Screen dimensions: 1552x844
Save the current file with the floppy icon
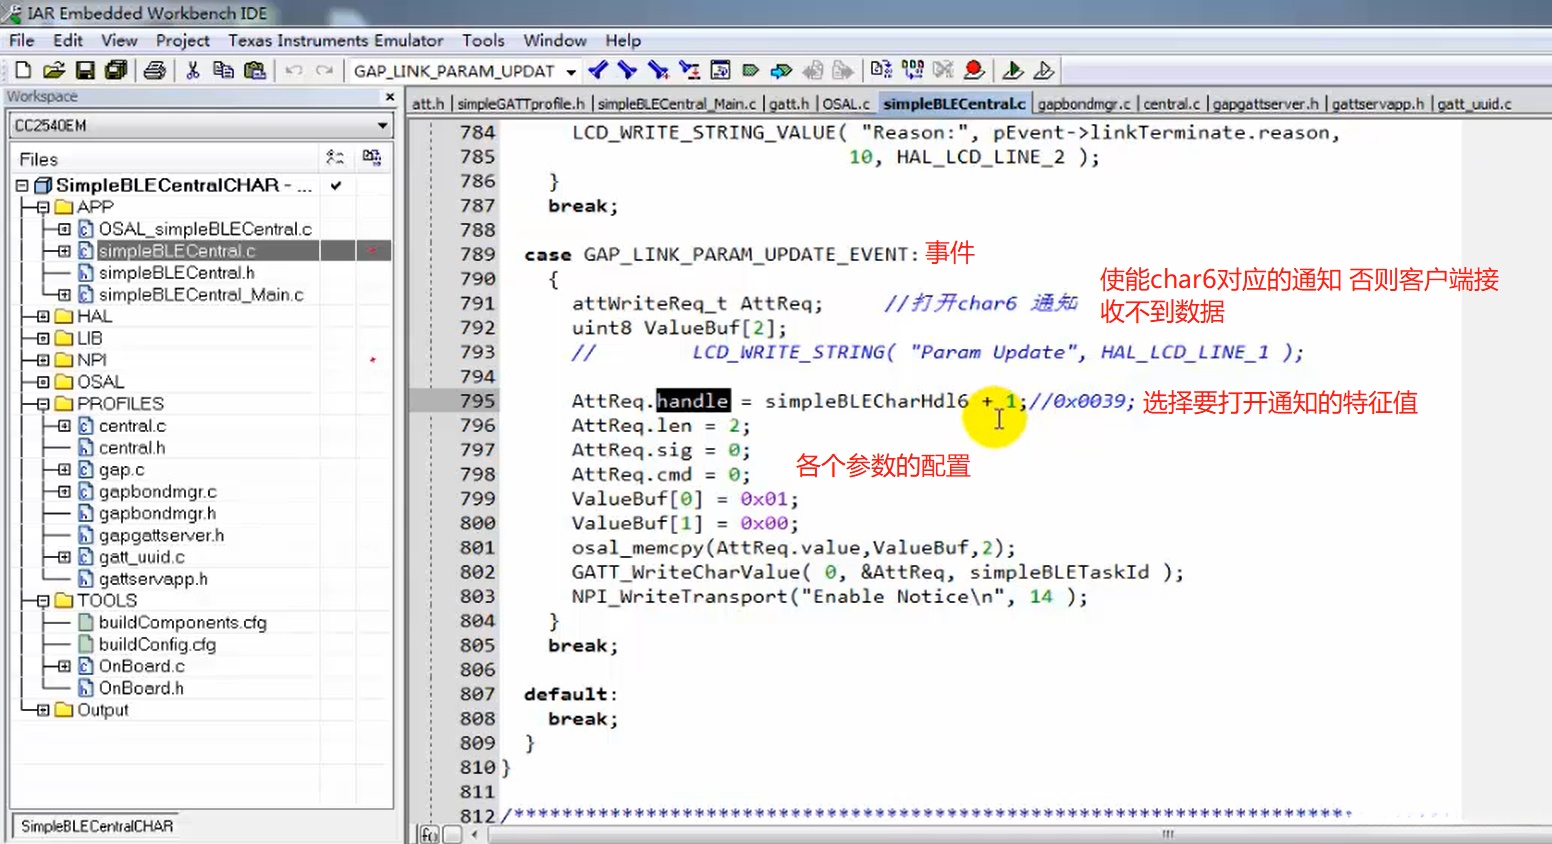[x=85, y=70]
